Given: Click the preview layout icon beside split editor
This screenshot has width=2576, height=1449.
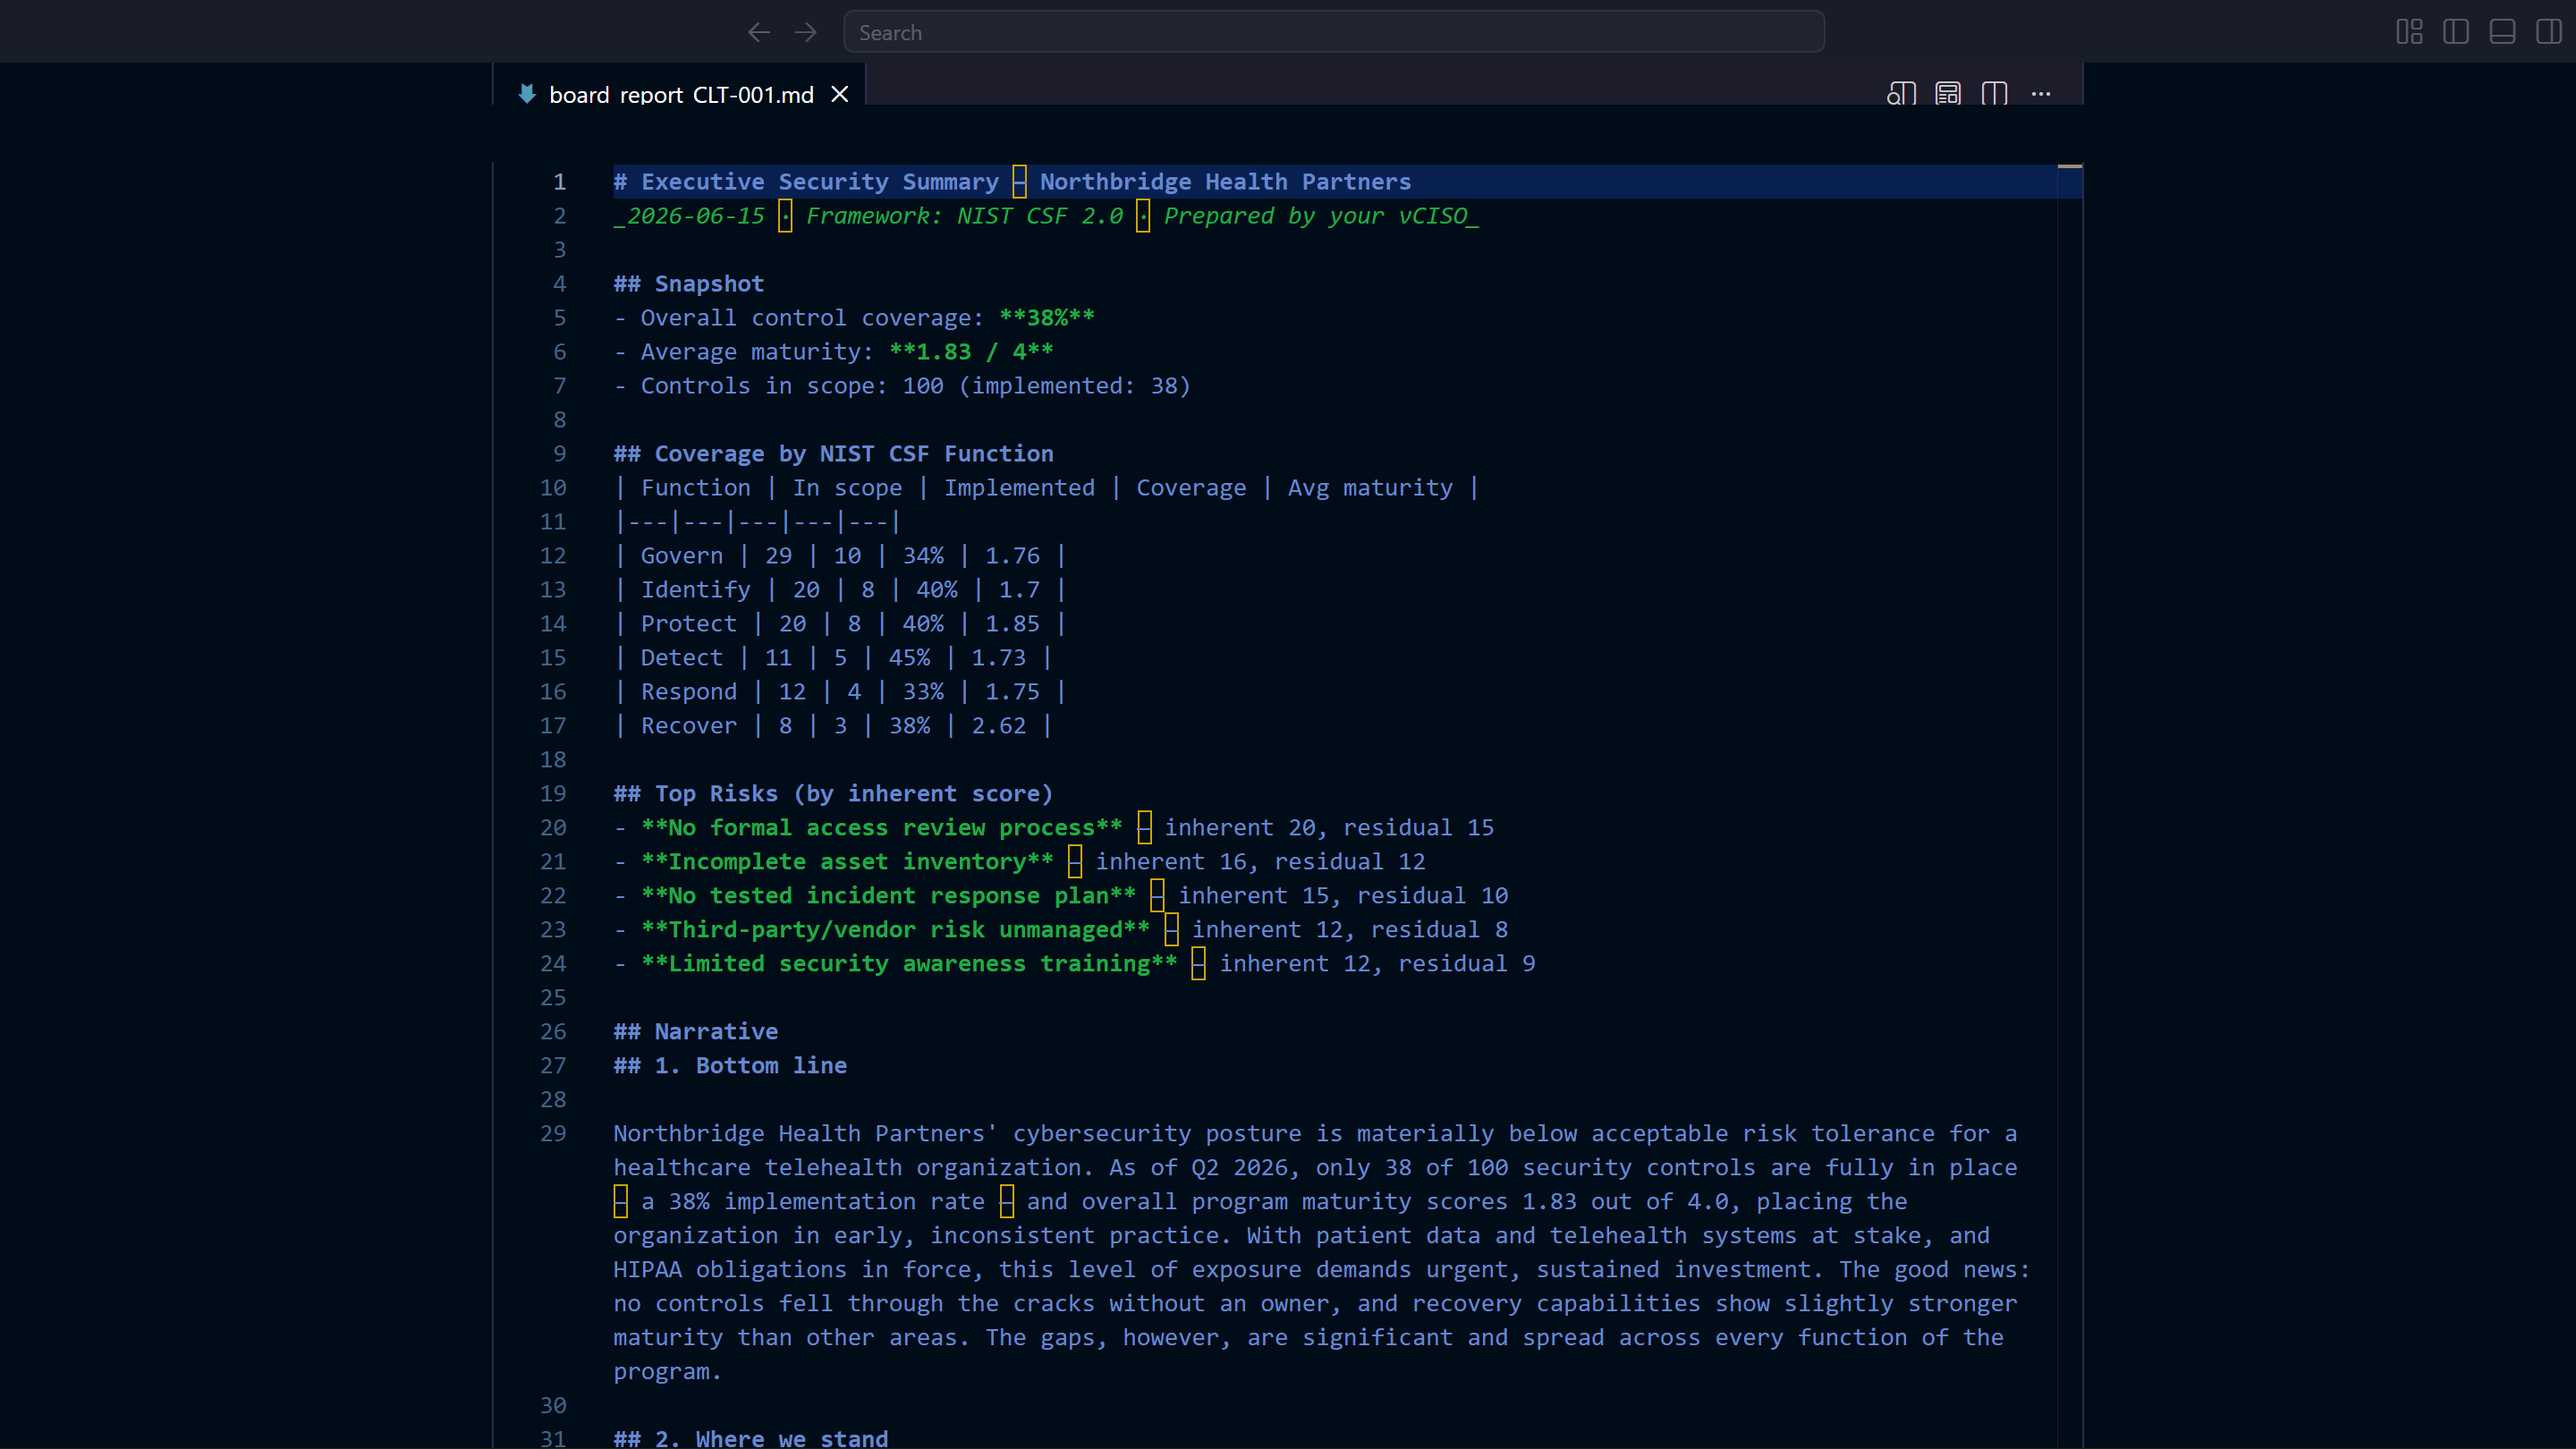Looking at the screenshot, I should pos(1948,94).
